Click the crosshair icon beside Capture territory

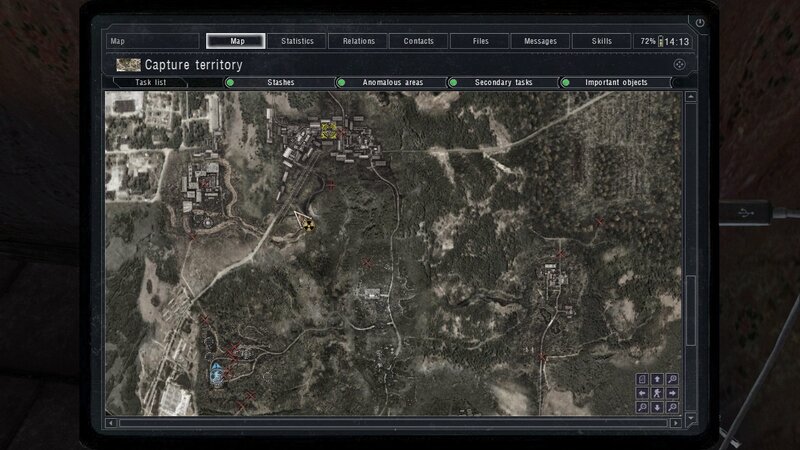[x=679, y=64]
